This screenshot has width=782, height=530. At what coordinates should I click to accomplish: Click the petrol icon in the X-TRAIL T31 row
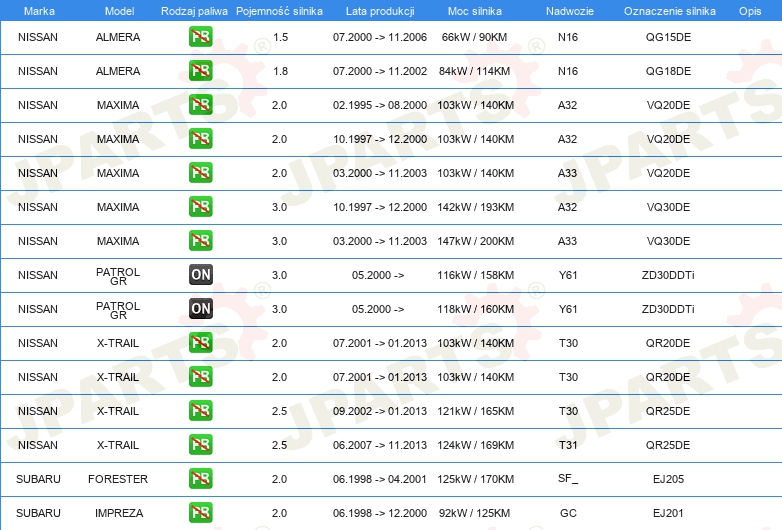(200, 444)
